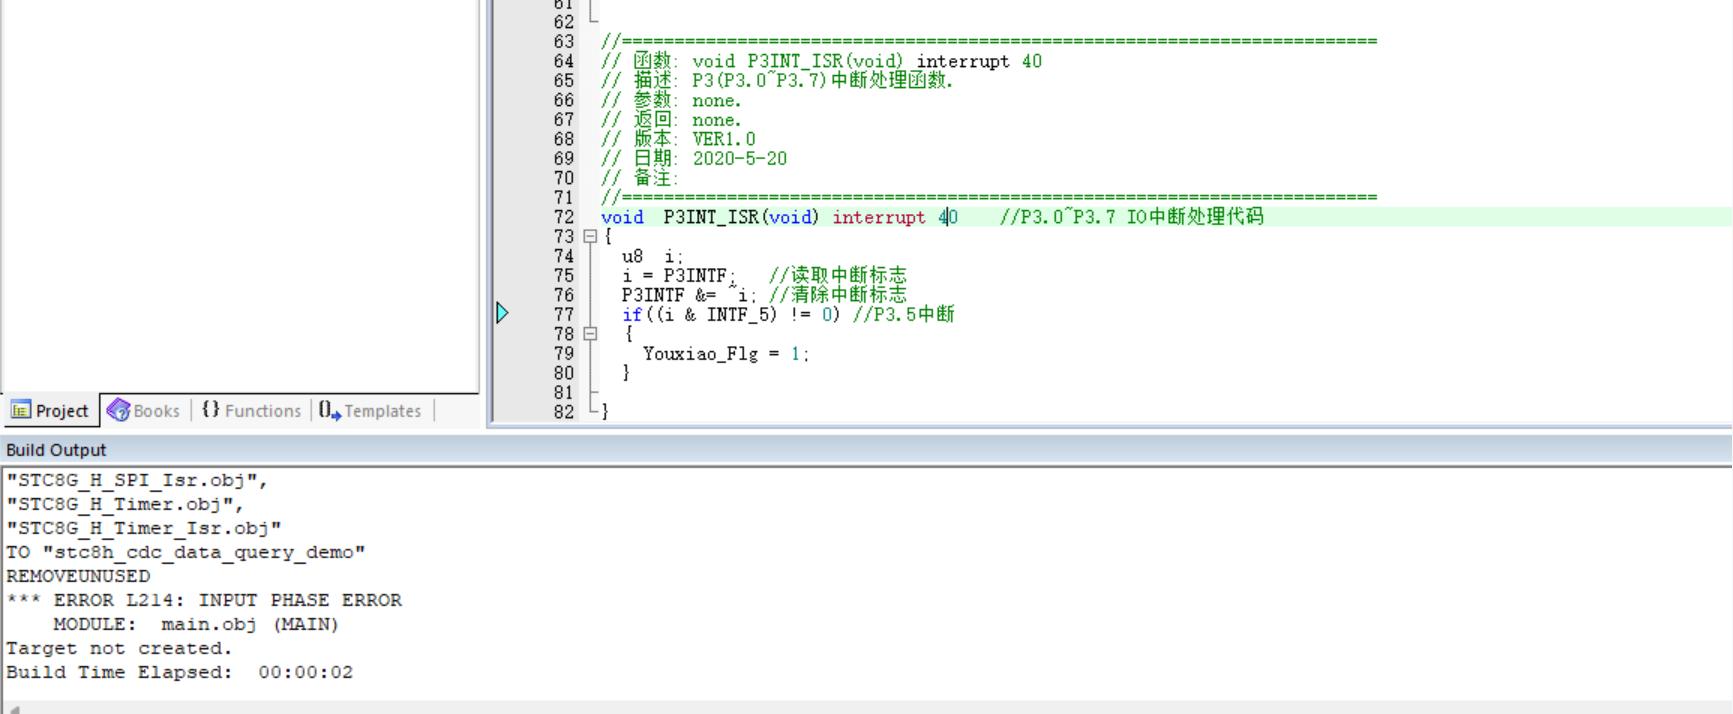Viewport: 1733px width, 714px height.
Task: Click 'Target not created.' output line
Action: tap(119, 648)
